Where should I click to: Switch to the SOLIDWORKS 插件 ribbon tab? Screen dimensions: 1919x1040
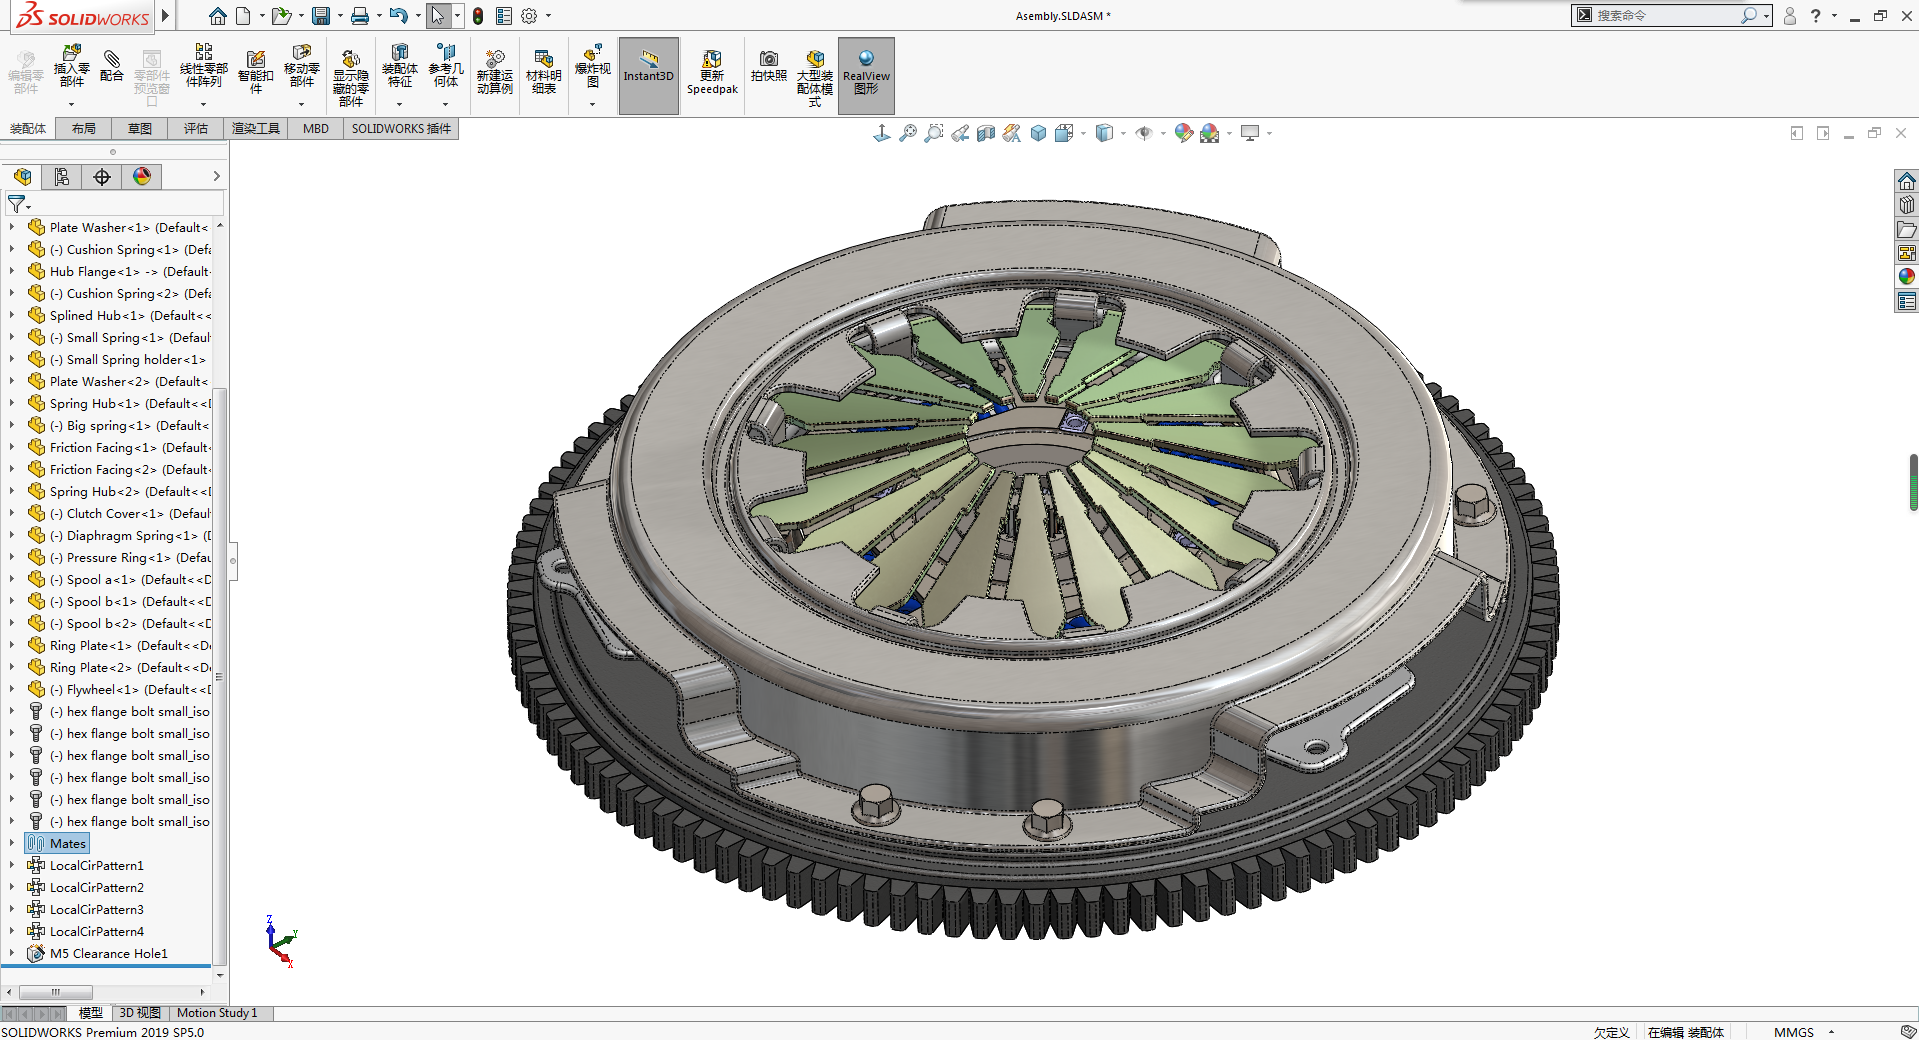tap(401, 128)
